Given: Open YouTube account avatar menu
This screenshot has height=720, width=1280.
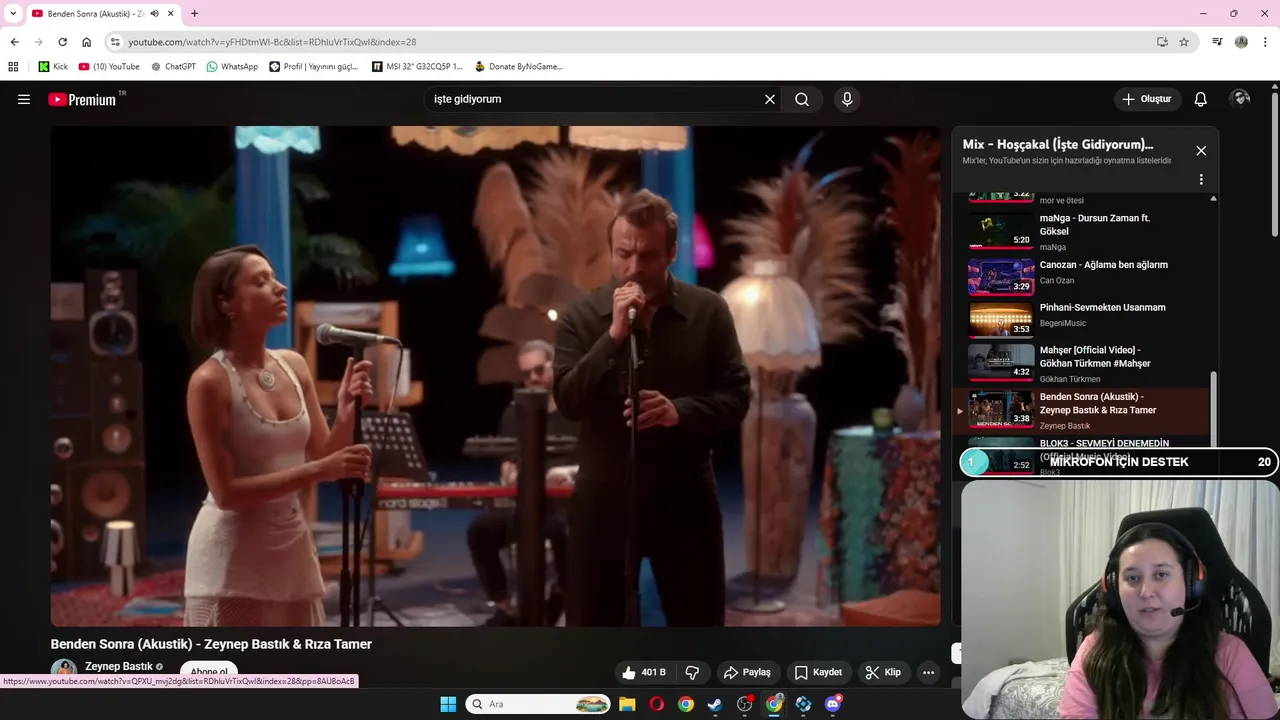Looking at the screenshot, I should [1241, 98].
